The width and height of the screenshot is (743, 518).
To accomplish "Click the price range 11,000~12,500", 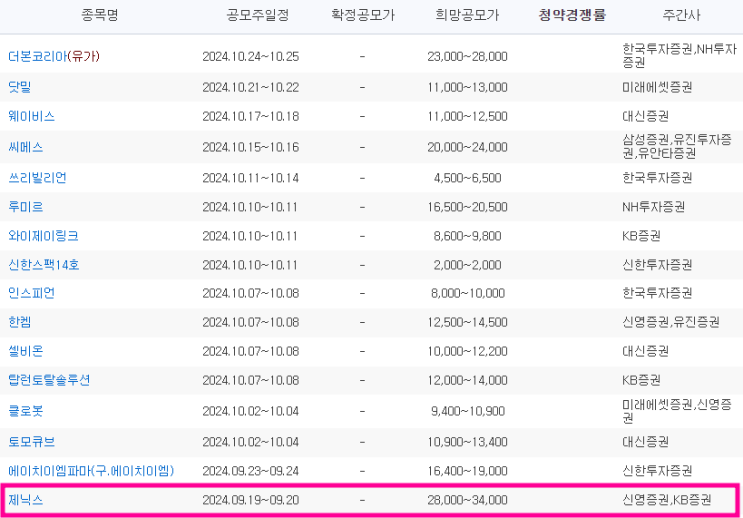I will tap(467, 116).
